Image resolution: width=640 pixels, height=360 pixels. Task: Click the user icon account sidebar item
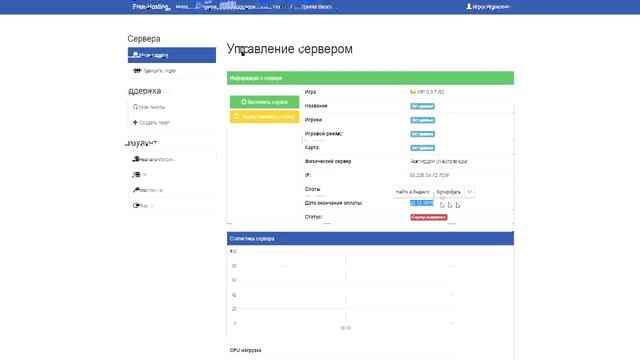pyautogui.click(x=172, y=159)
